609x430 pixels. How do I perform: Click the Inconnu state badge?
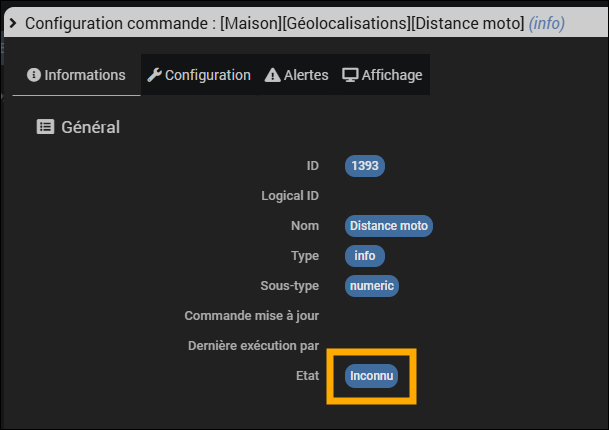371,376
